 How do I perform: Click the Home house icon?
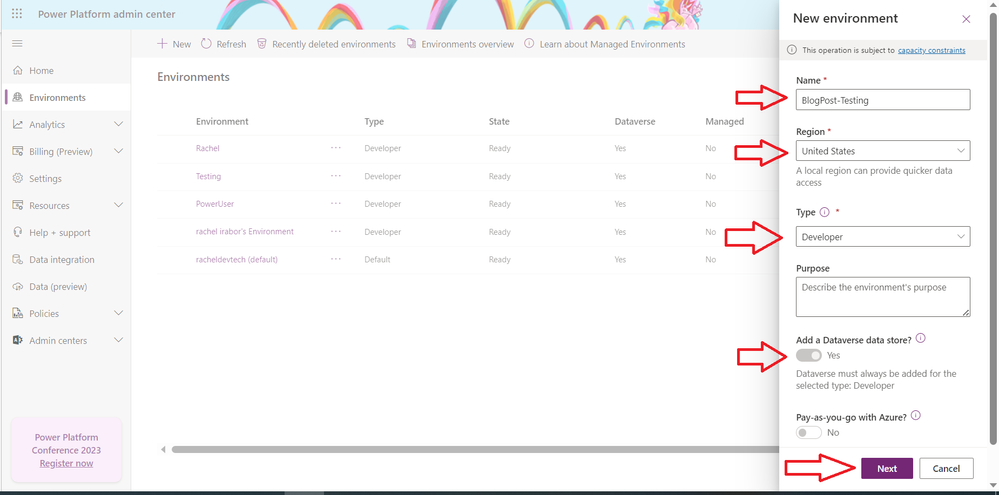tap(18, 71)
